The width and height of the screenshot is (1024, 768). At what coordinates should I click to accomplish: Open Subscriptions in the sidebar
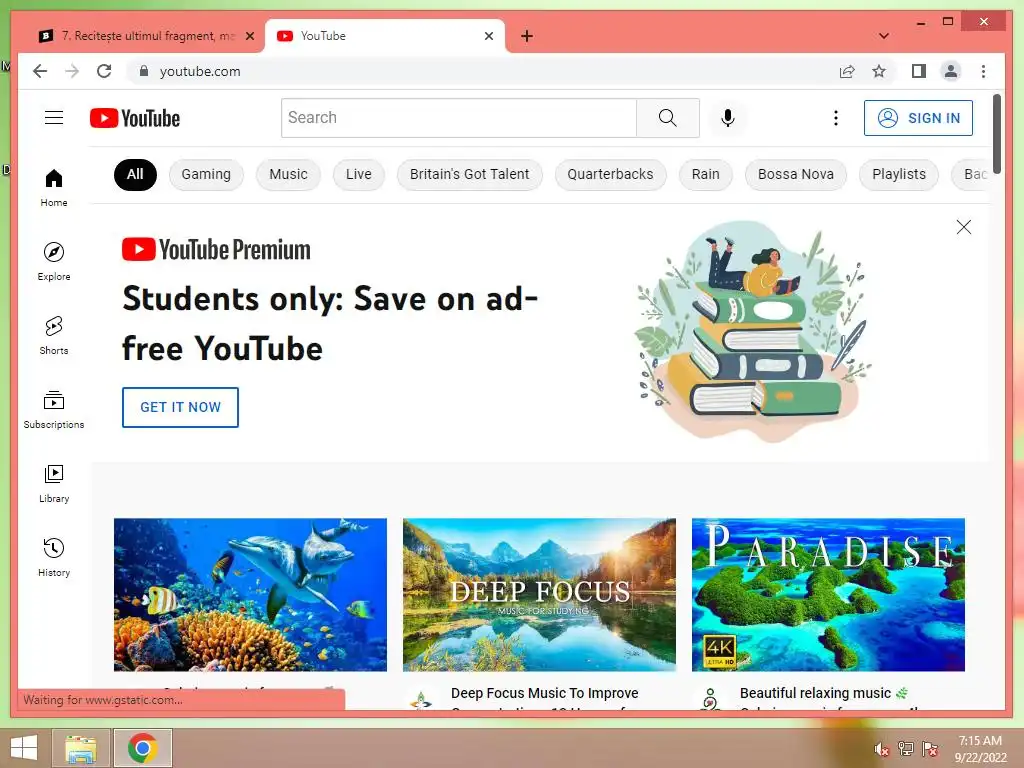(x=54, y=409)
